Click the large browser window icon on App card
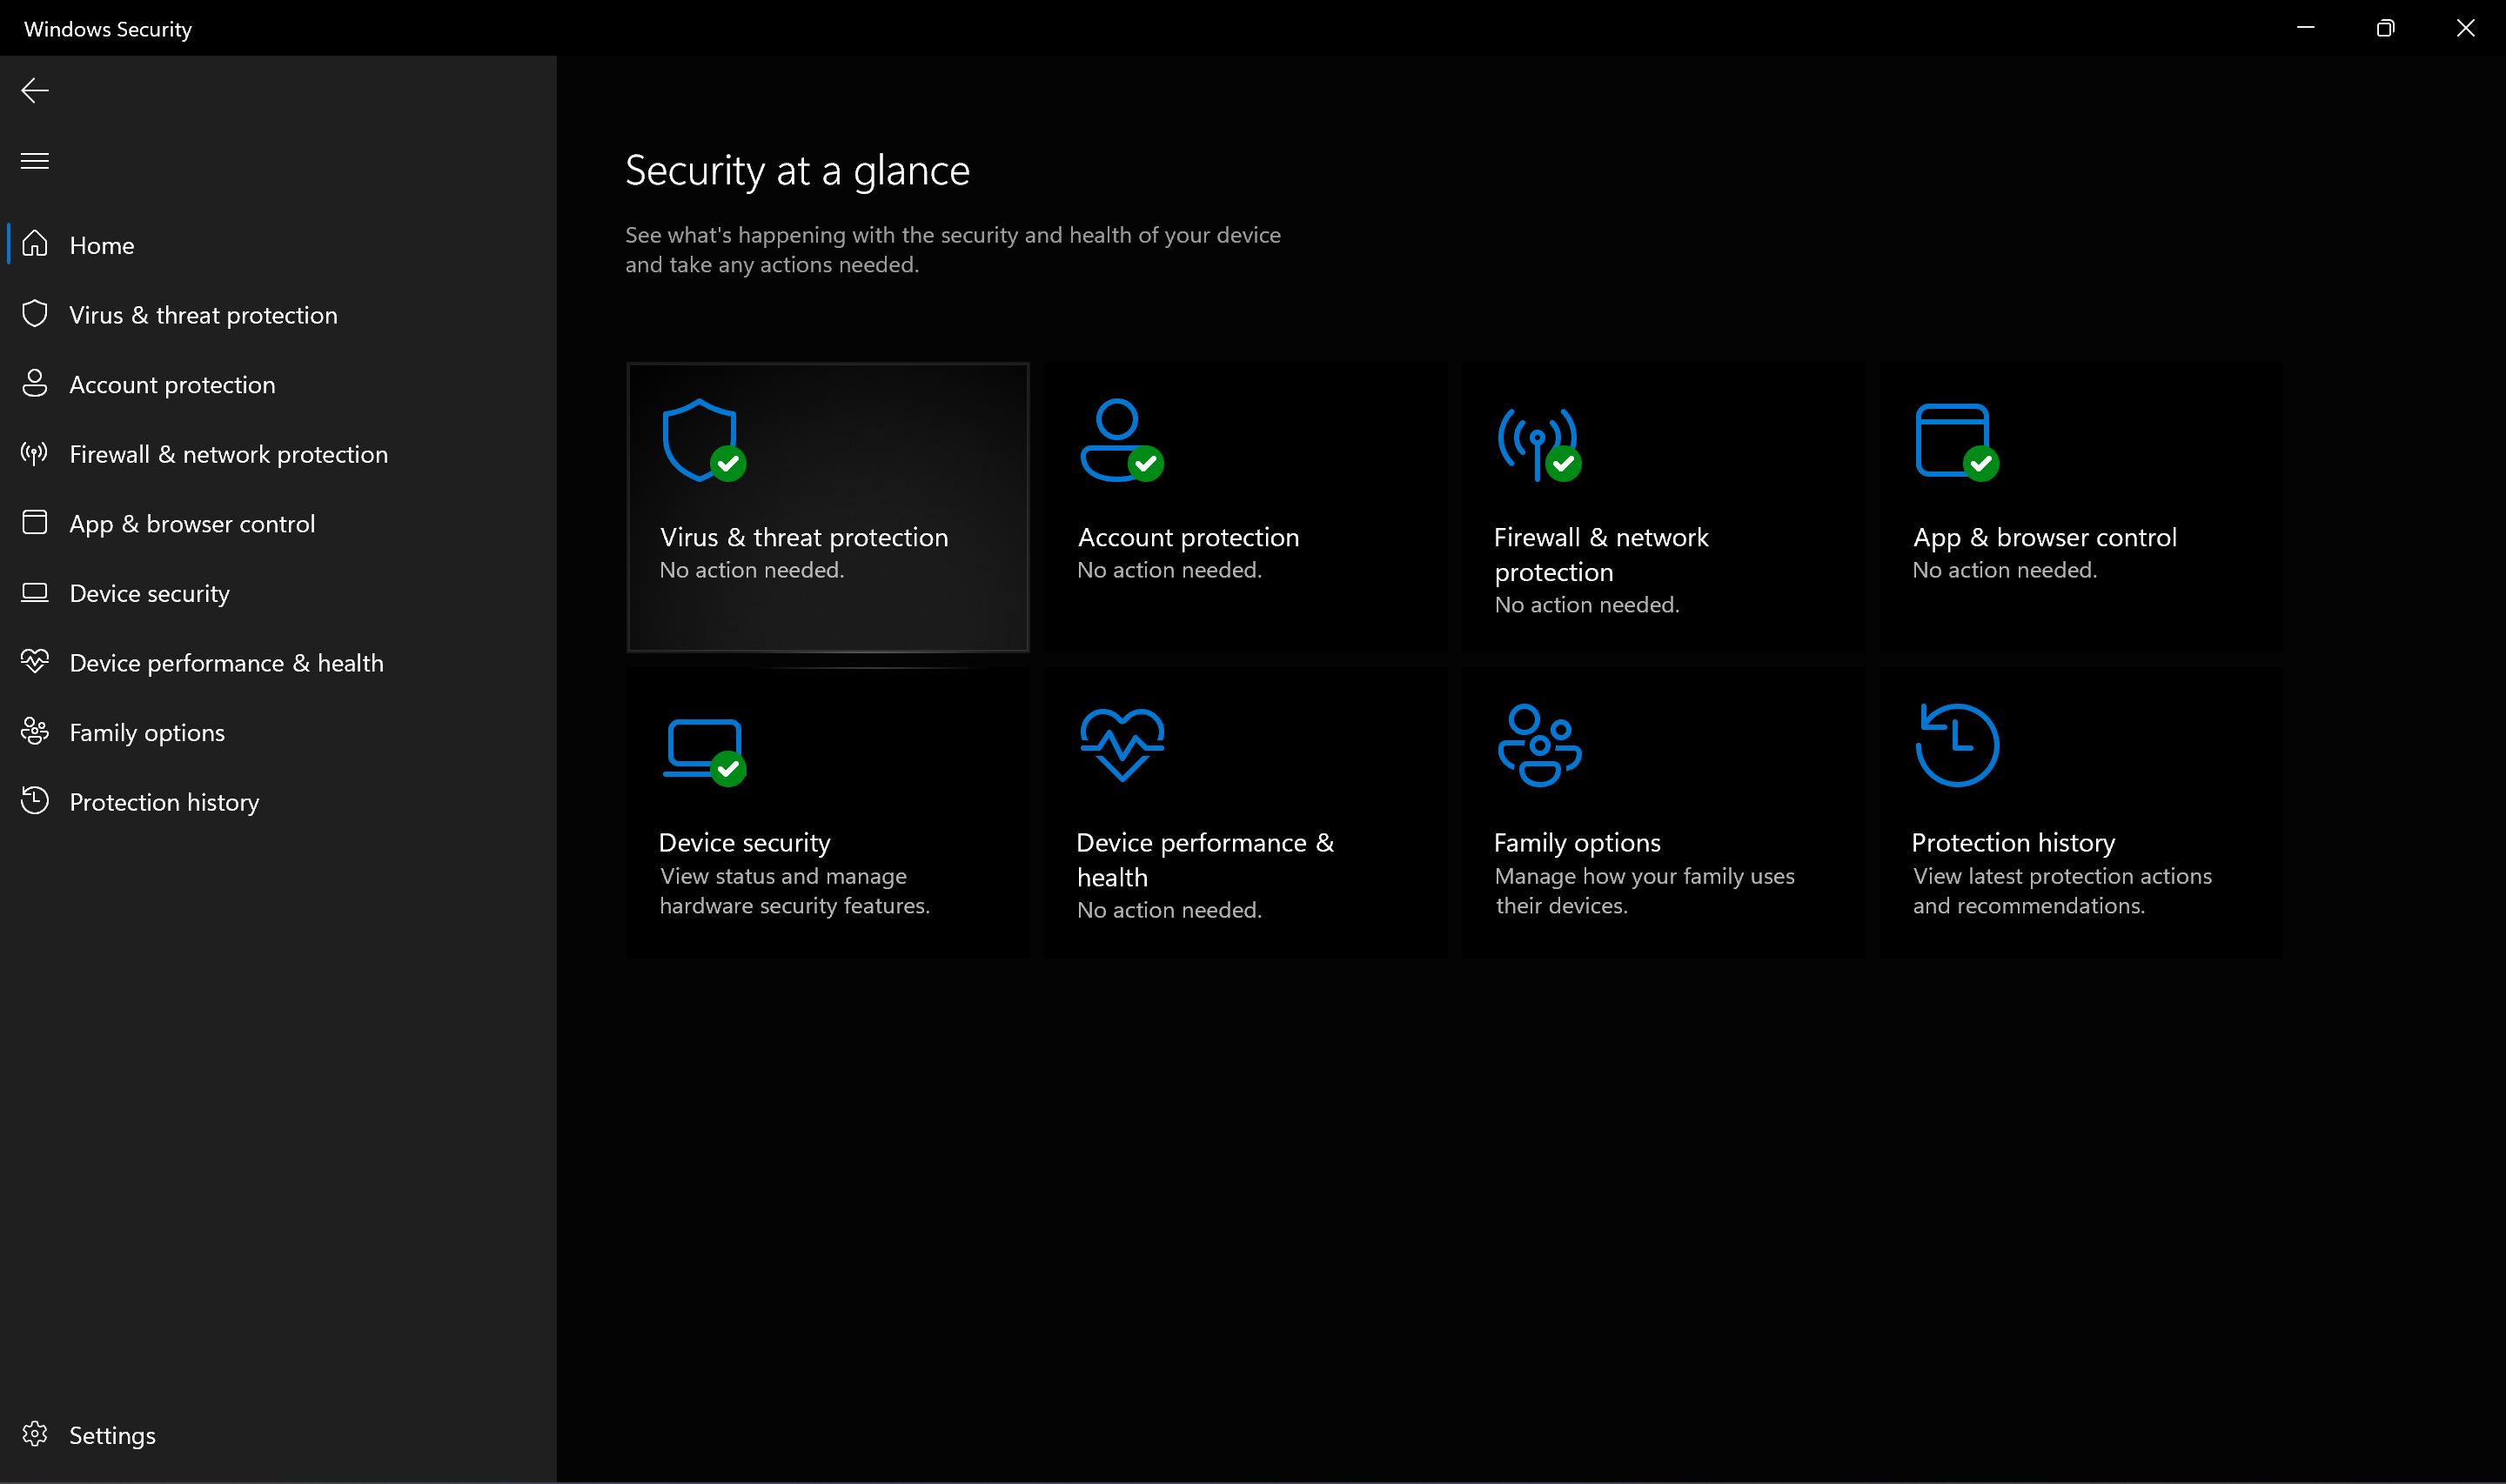This screenshot has height=1484, width=2506. pyautogui.click(x=1957, y=442)
